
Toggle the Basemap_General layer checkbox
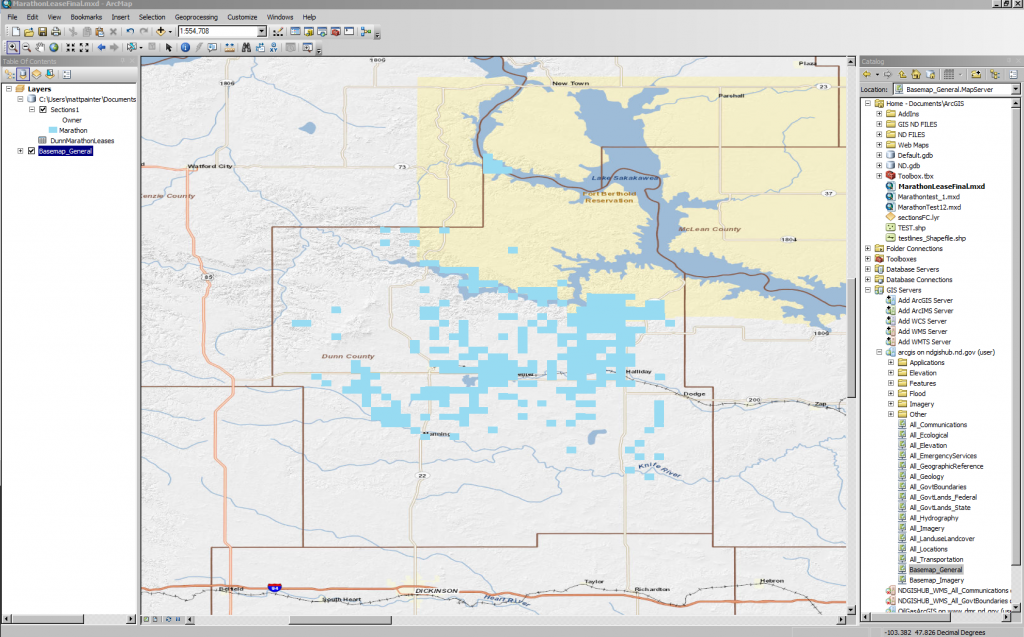pos(31,151)
